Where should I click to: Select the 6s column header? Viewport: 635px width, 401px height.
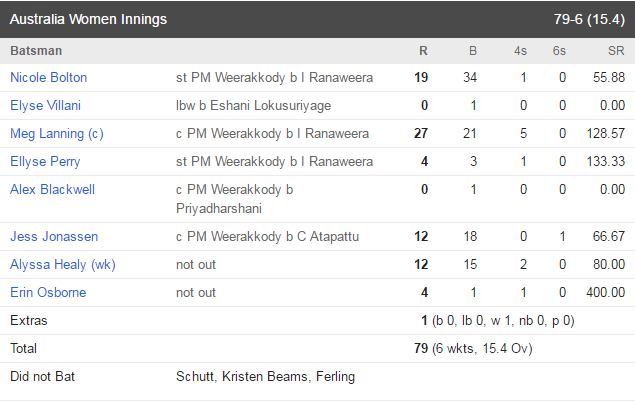point(559,51)
